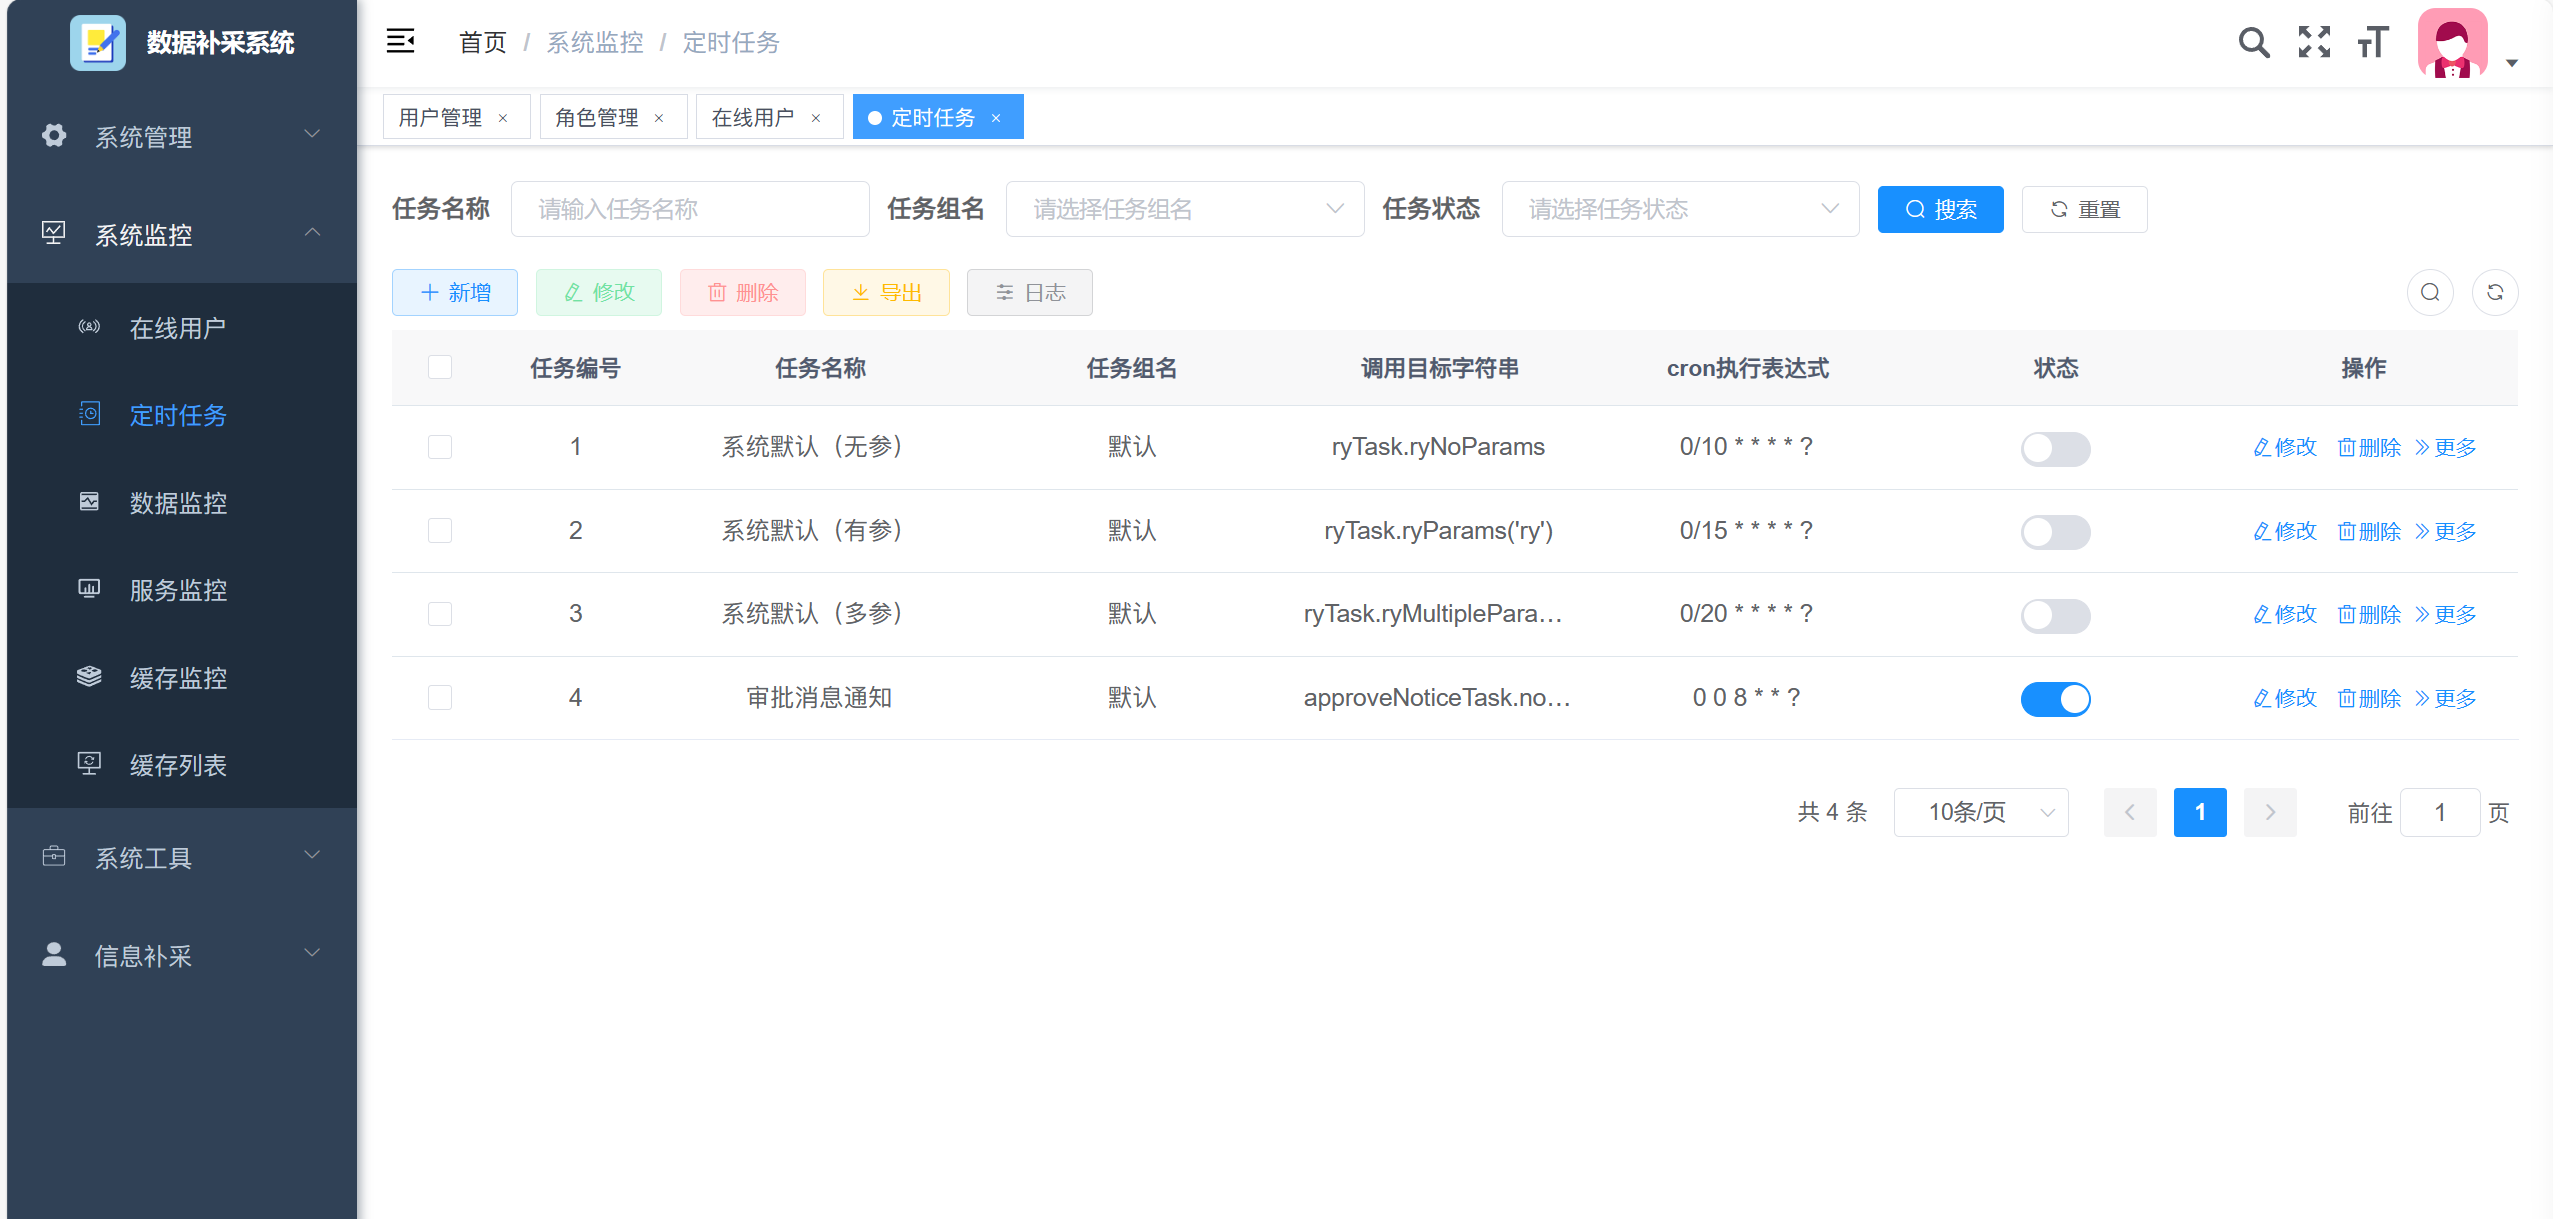The height and width of the screenshot is (1219, 2553).
Task: Click the 新增 button
Action: (455, 292)
